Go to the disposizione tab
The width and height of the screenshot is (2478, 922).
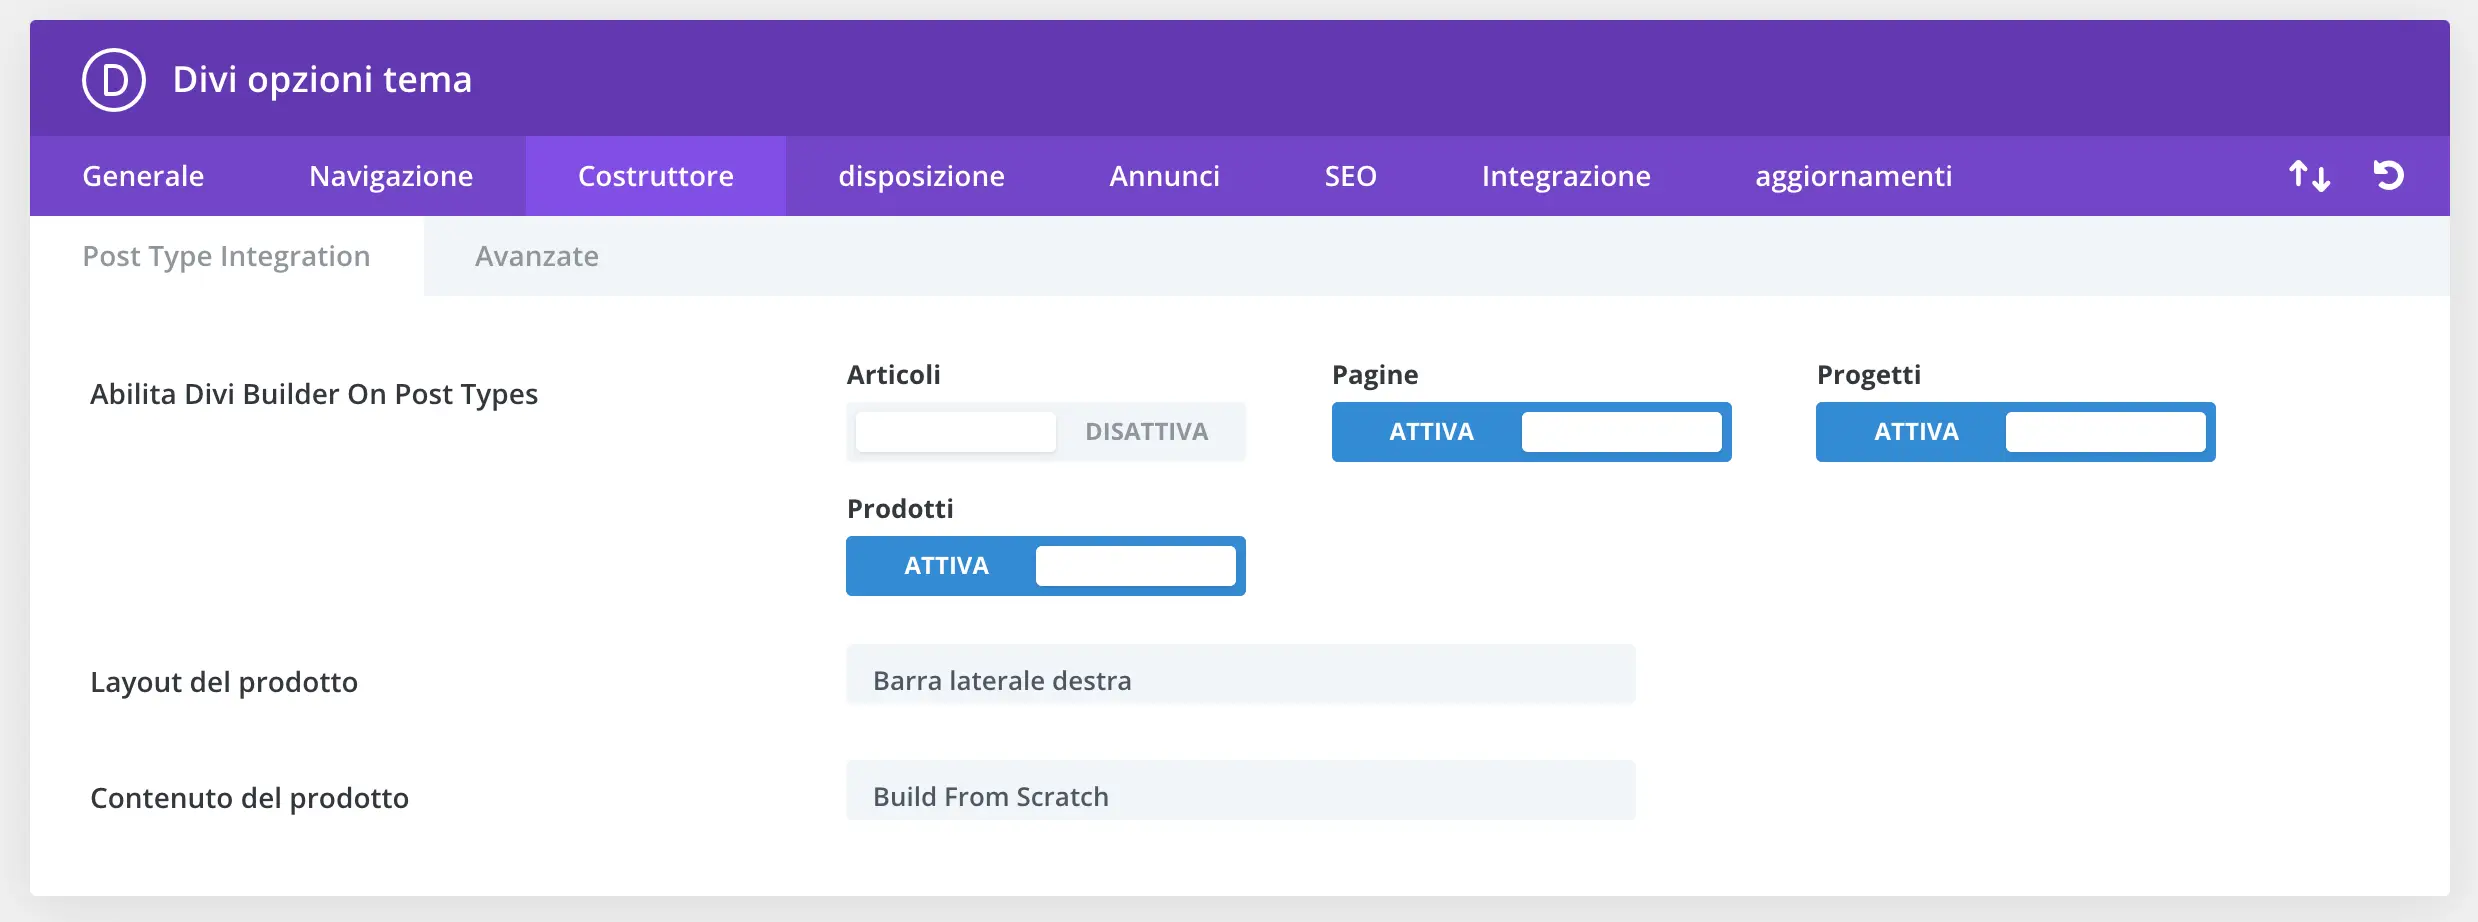tap(921, 176)
